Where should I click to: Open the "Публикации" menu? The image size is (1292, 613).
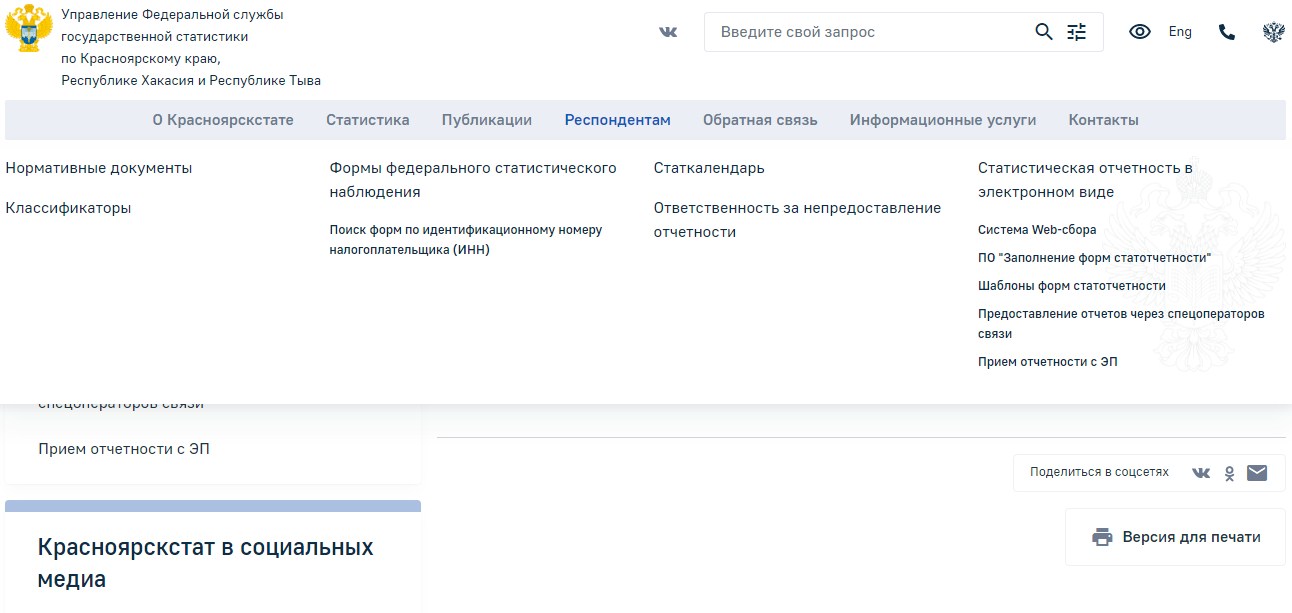coord(487,120)
